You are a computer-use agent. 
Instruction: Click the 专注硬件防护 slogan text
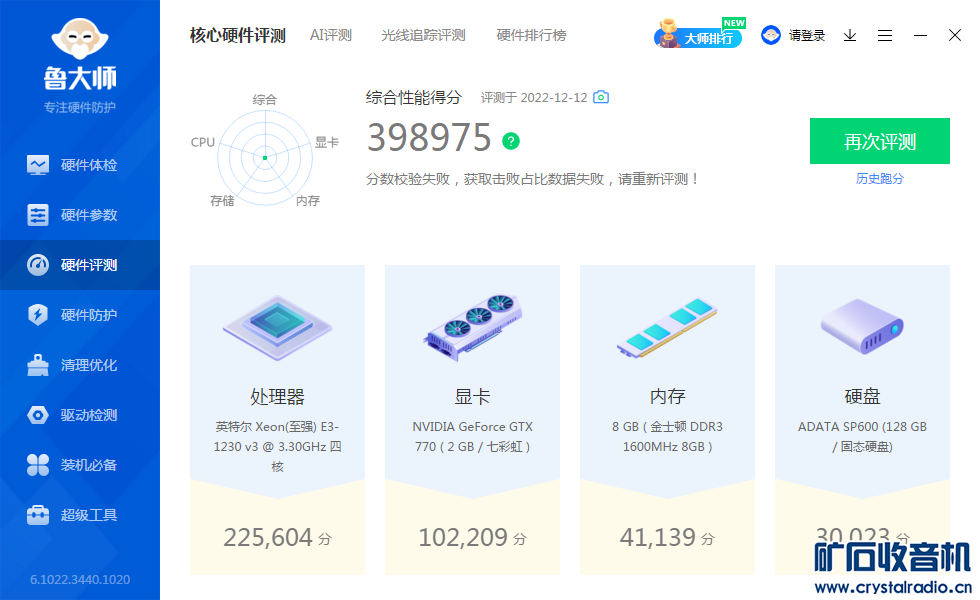80,108
